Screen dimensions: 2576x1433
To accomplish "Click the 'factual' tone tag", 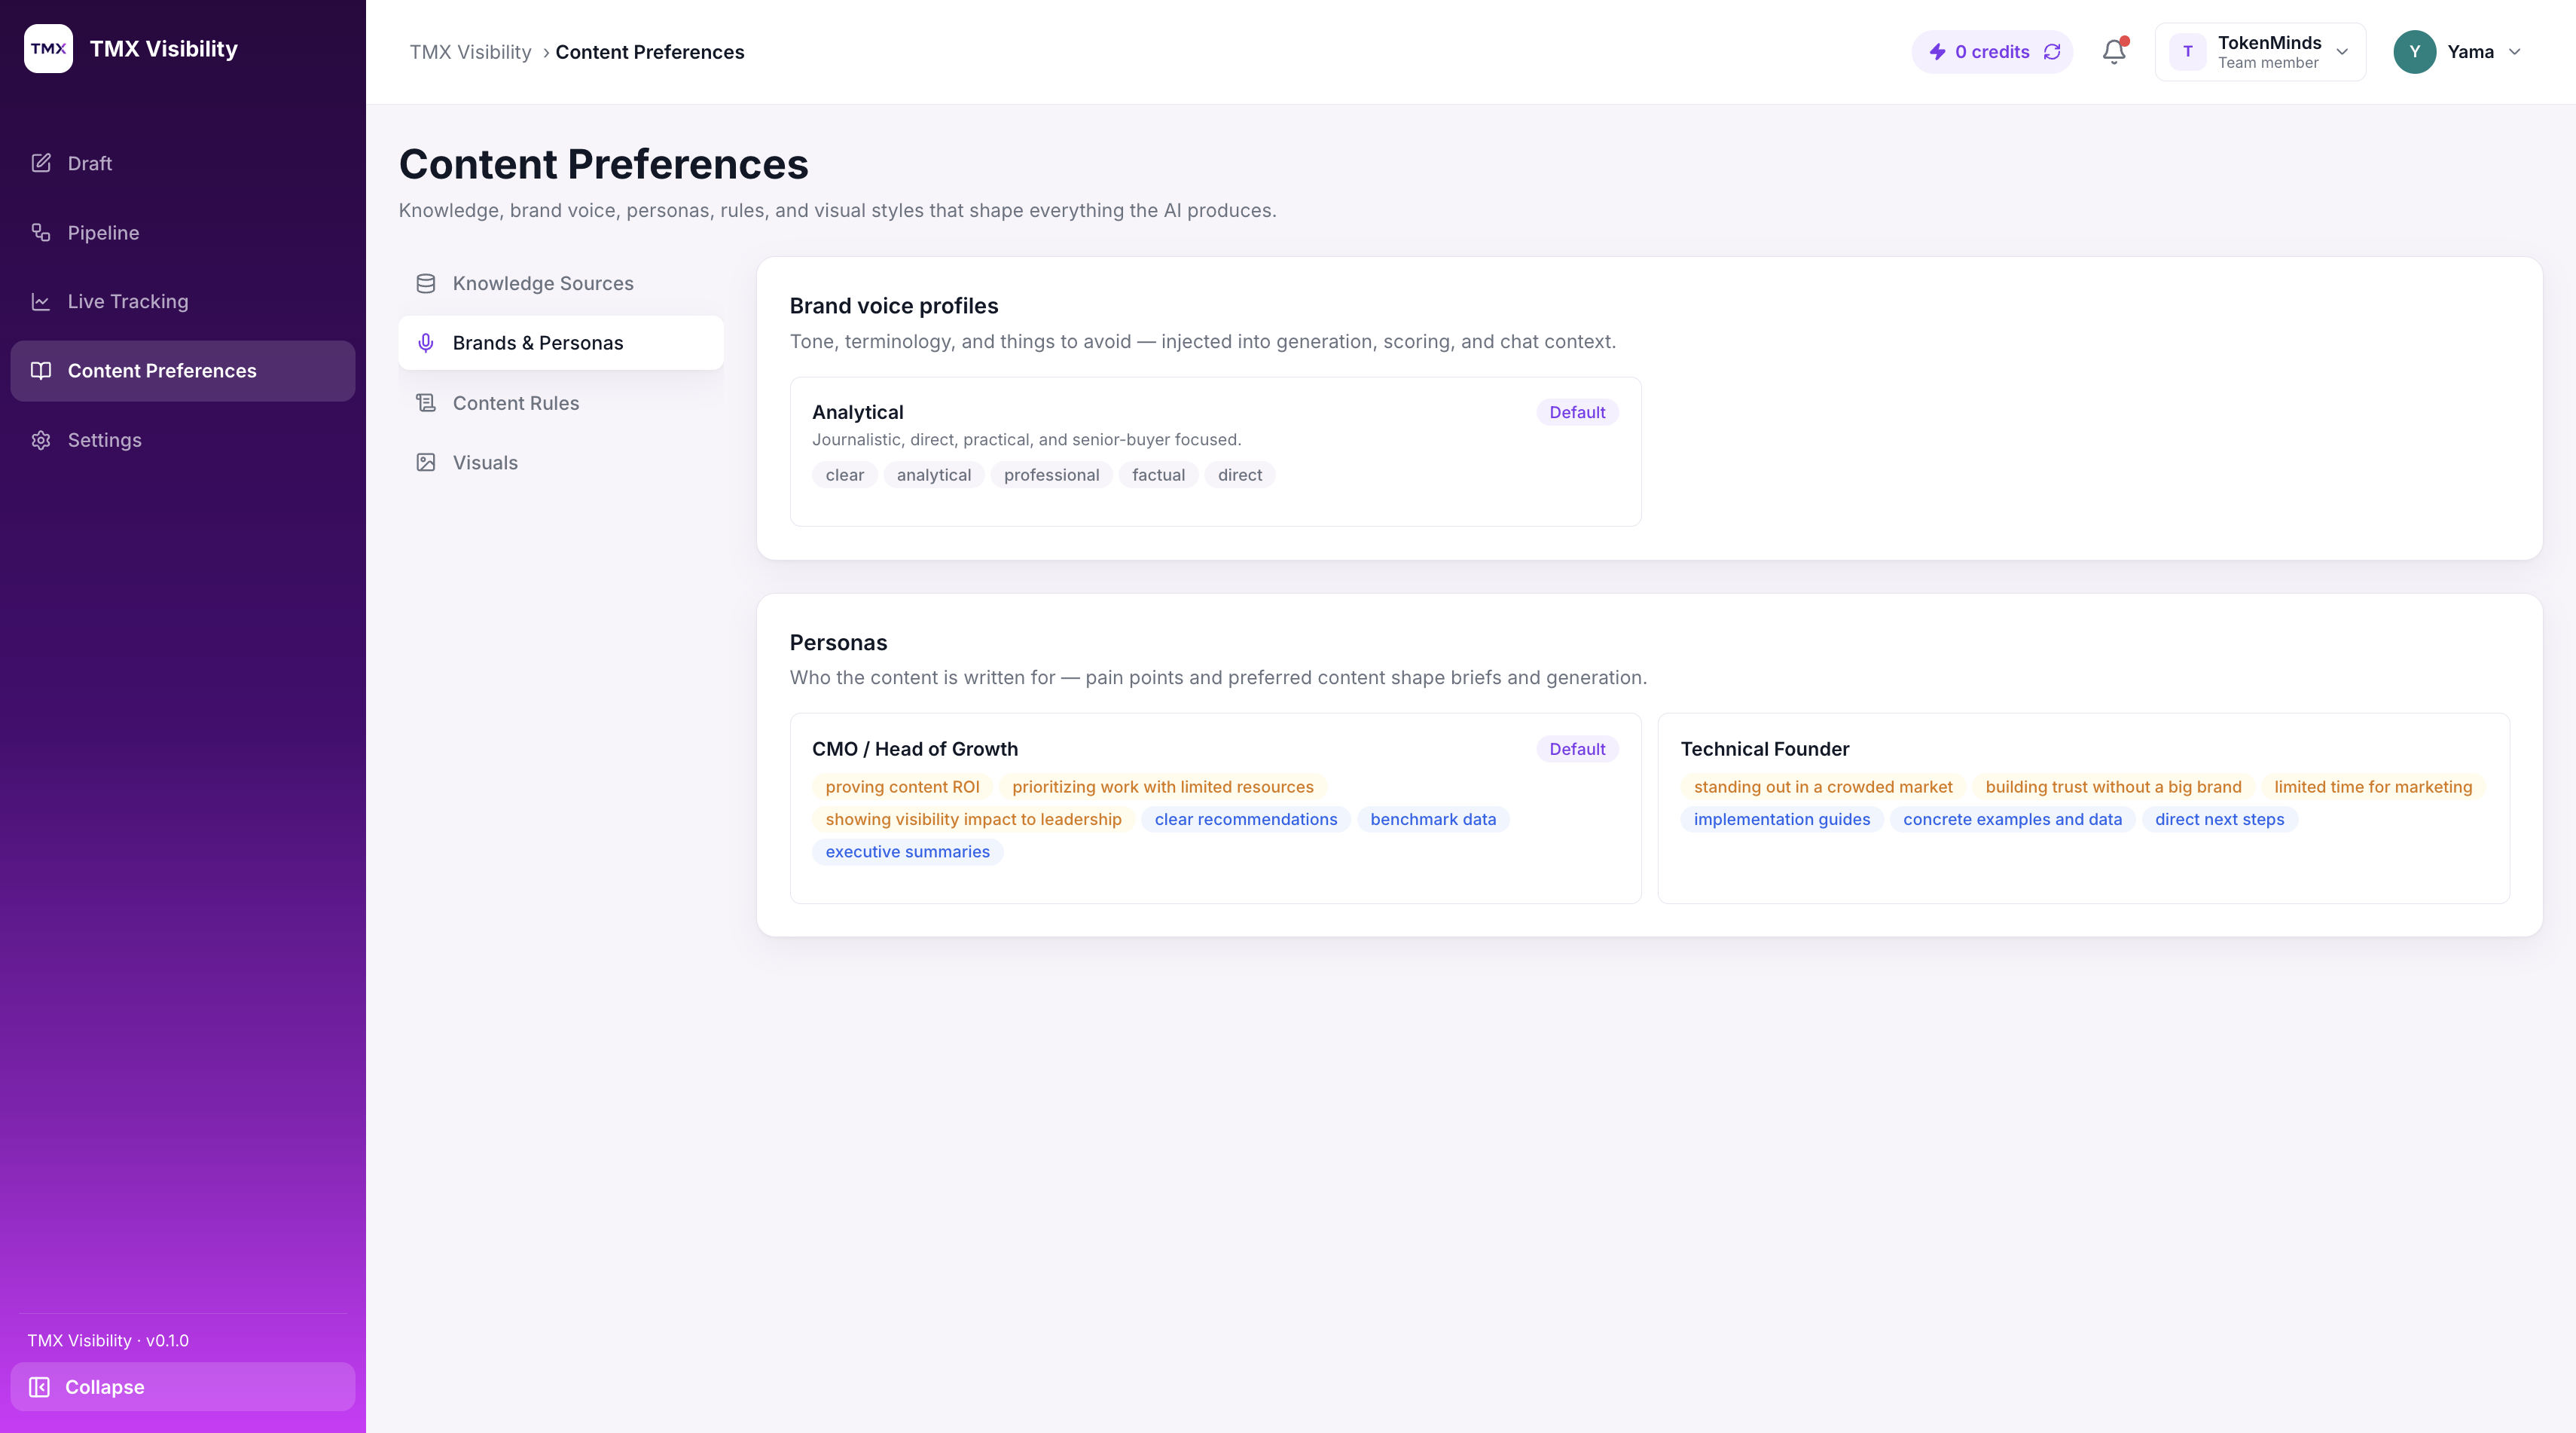I will [1158, 475].
